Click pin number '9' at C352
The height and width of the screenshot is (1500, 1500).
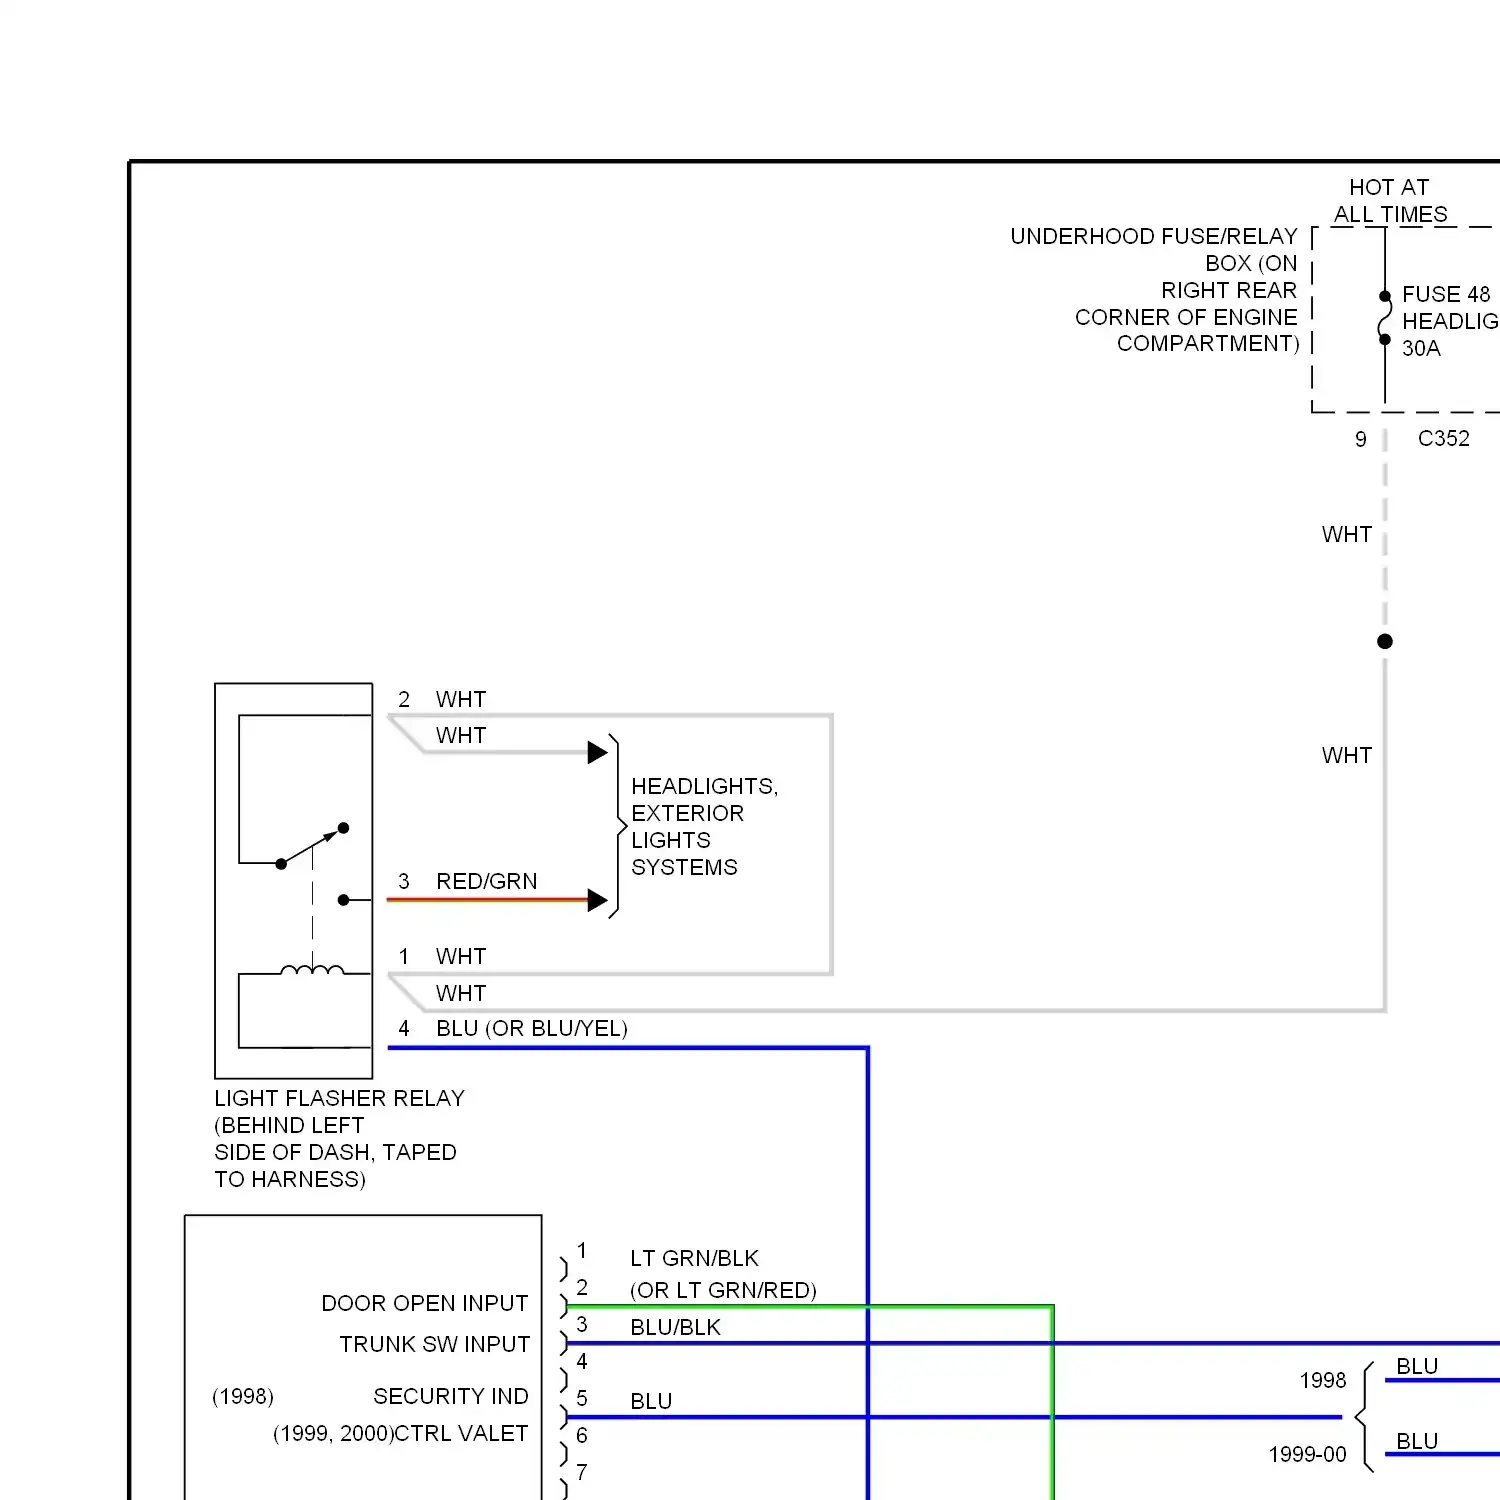click(1361, 439)
